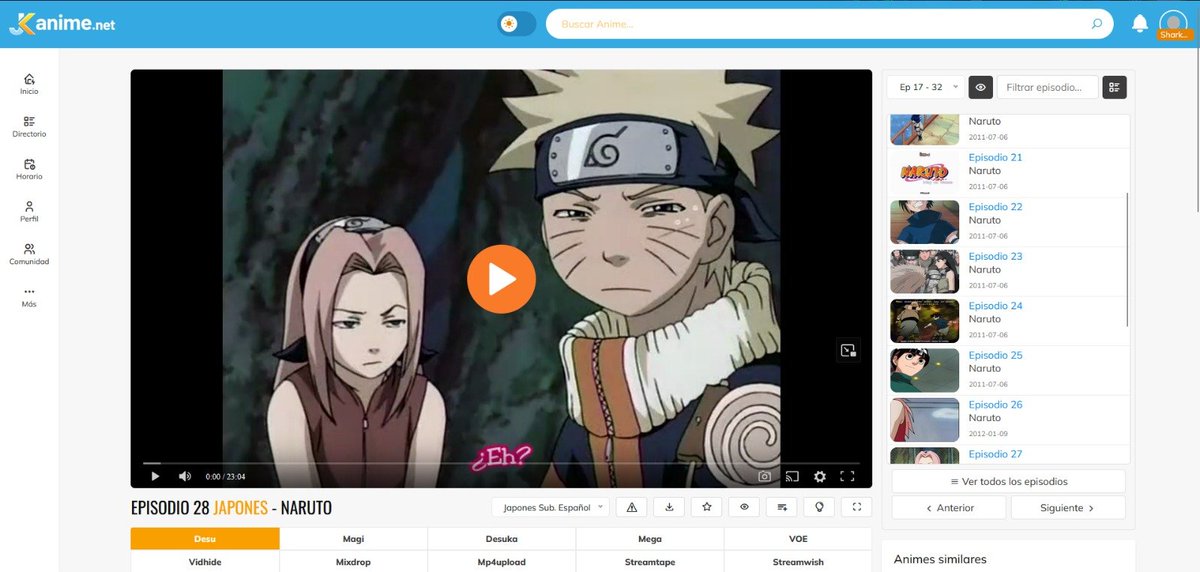1200x572 pixels.
Task: Seek on the video progress bar
Action: point(501,463)
